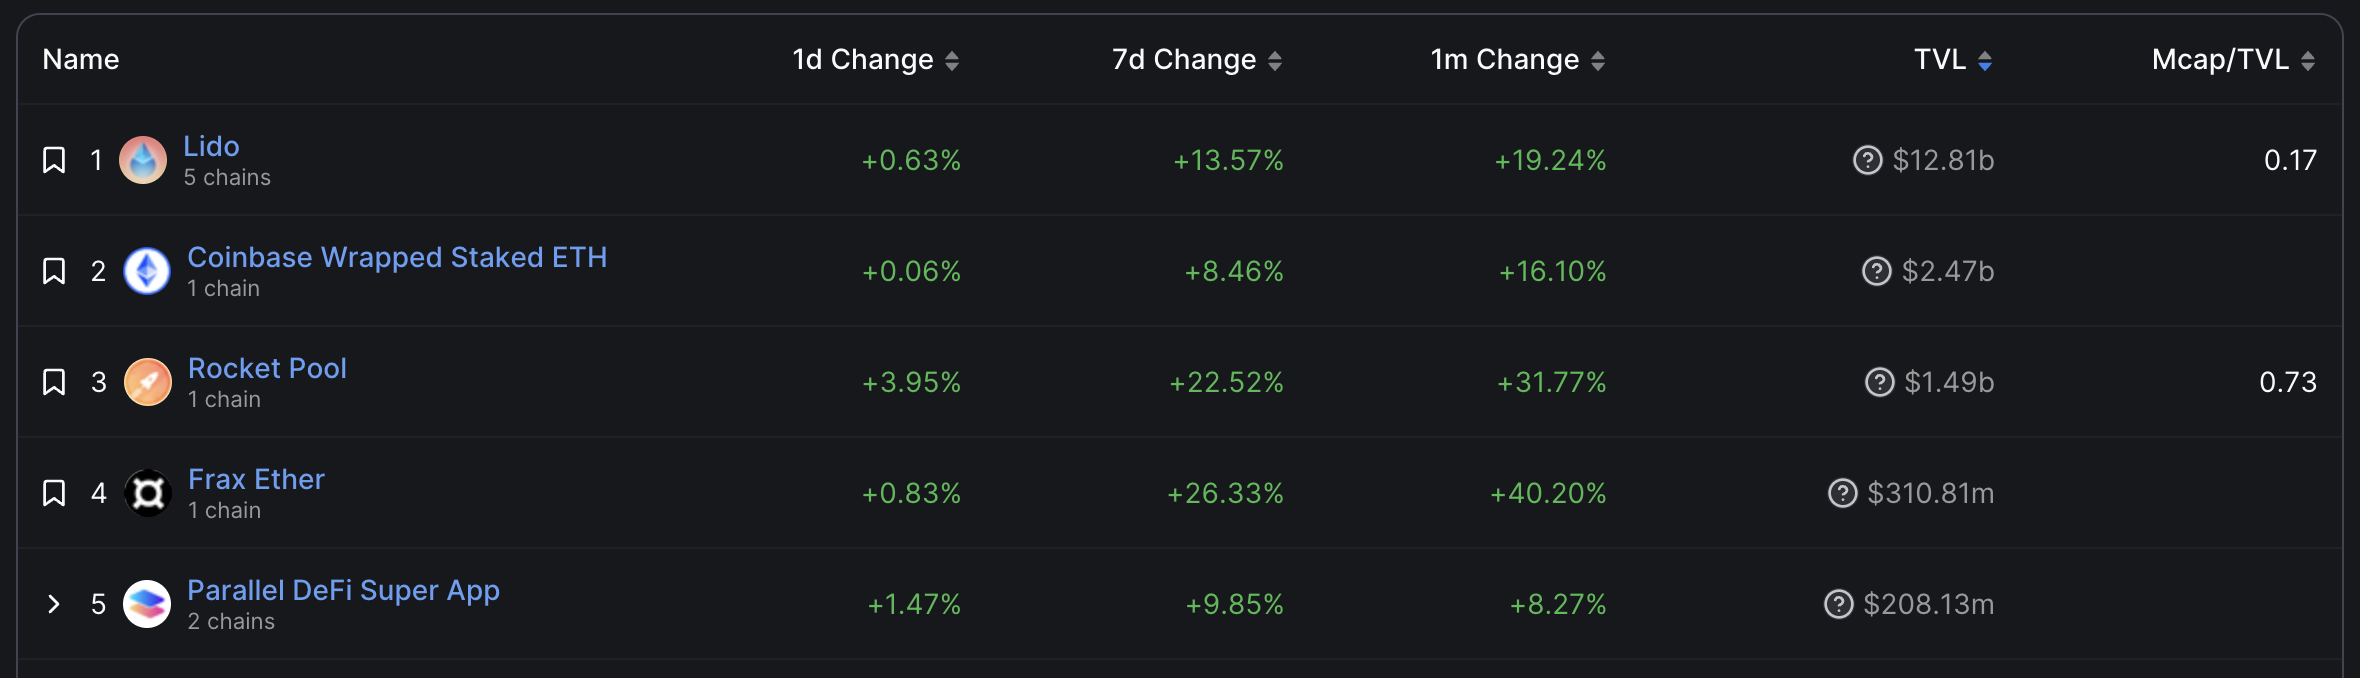
Task: Click the Lido protocol logo
Action: coord(143,160)
